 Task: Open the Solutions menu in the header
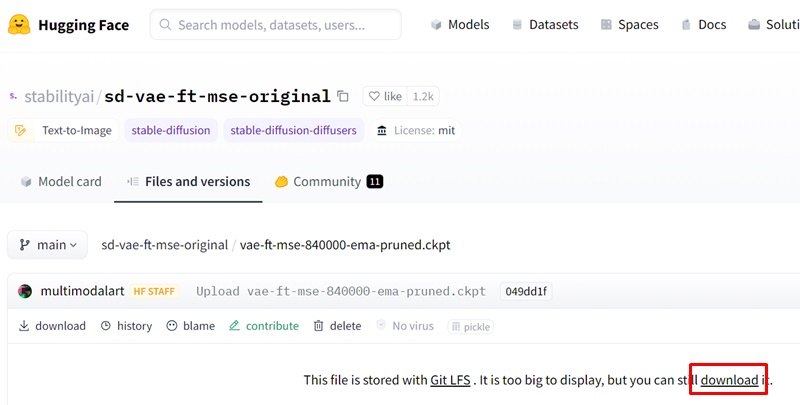[x=773, y=24]
